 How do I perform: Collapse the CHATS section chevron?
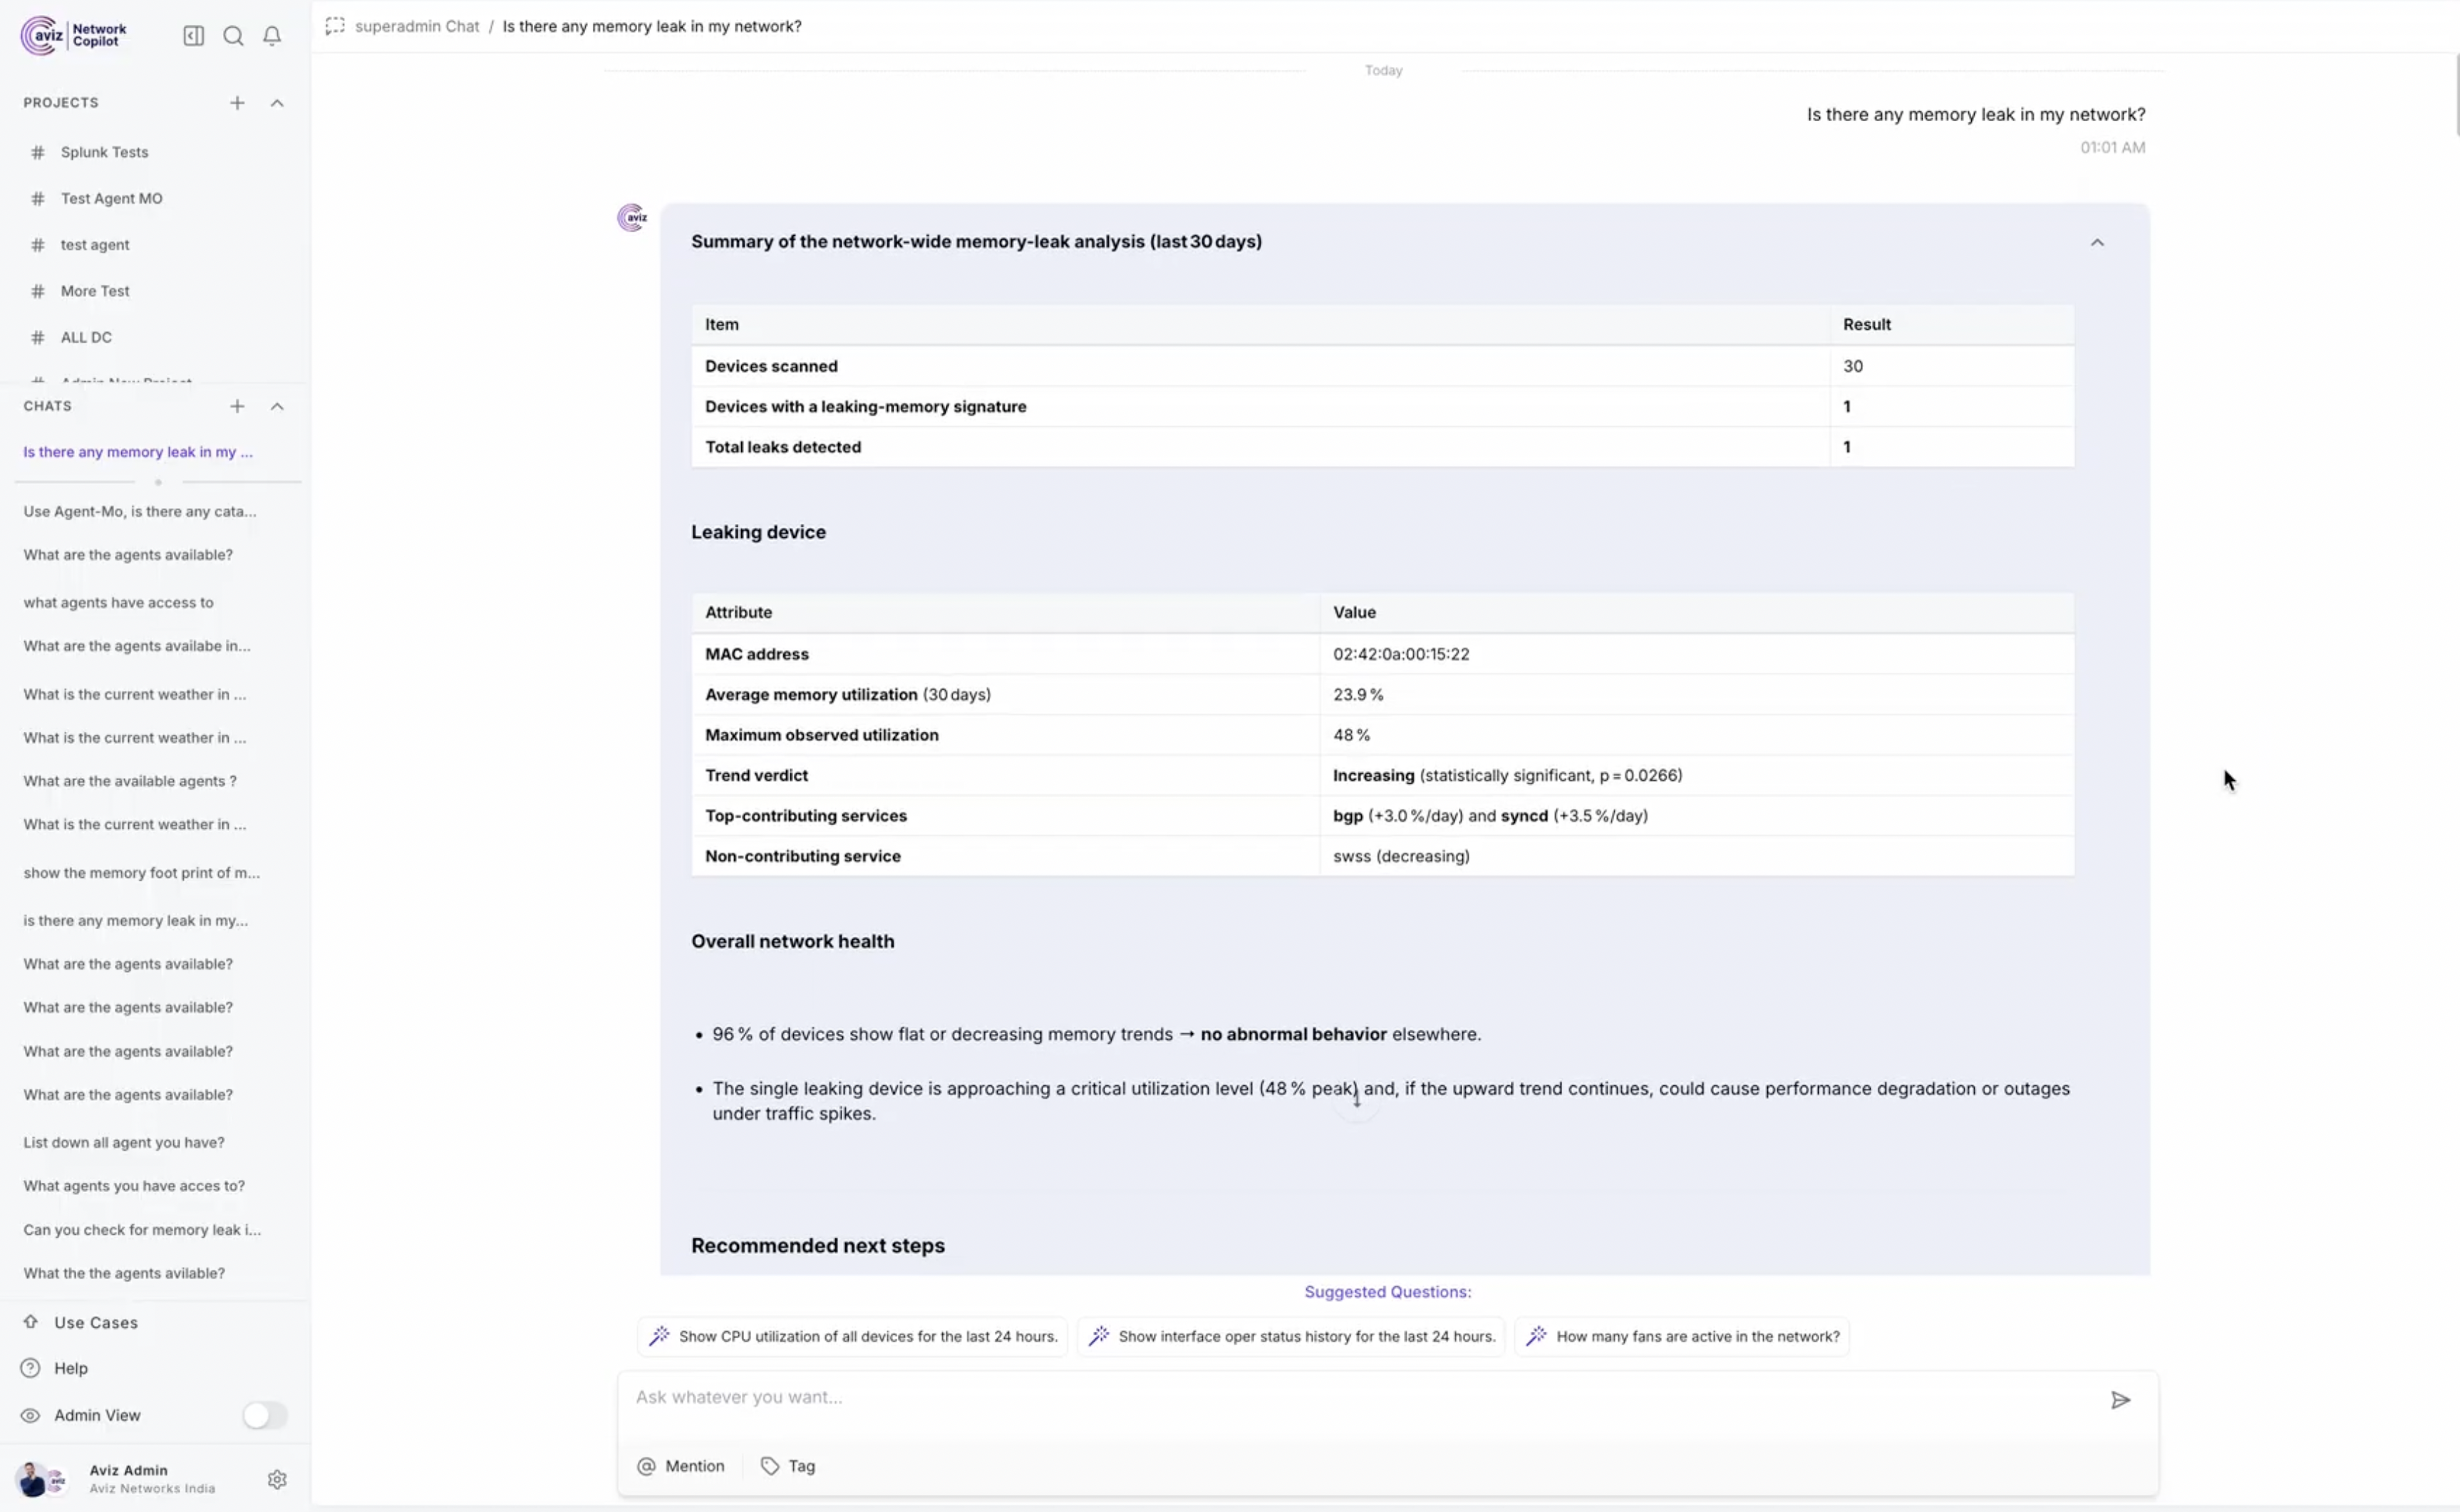277,406
